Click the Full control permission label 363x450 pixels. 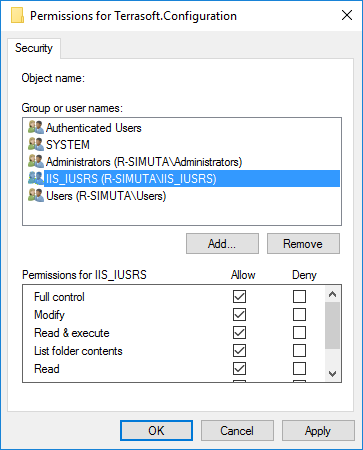(59, 297)
